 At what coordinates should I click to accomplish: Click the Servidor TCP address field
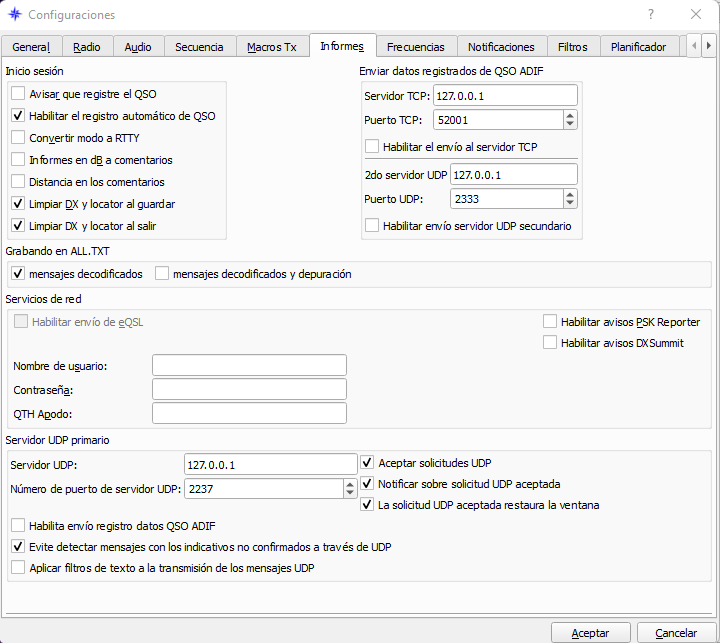(505, 96)
